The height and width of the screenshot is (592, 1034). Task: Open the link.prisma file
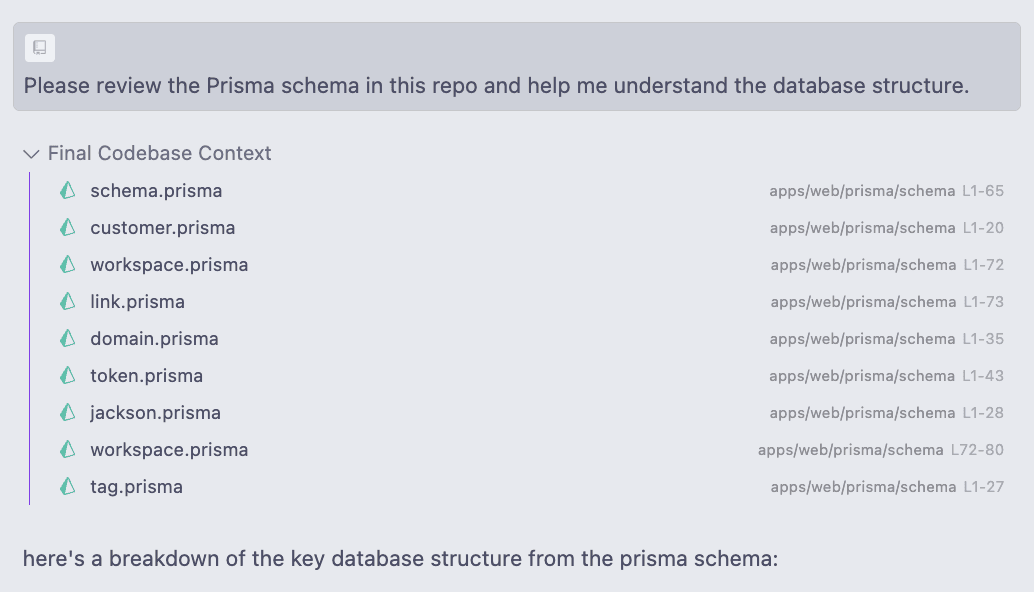137,302
